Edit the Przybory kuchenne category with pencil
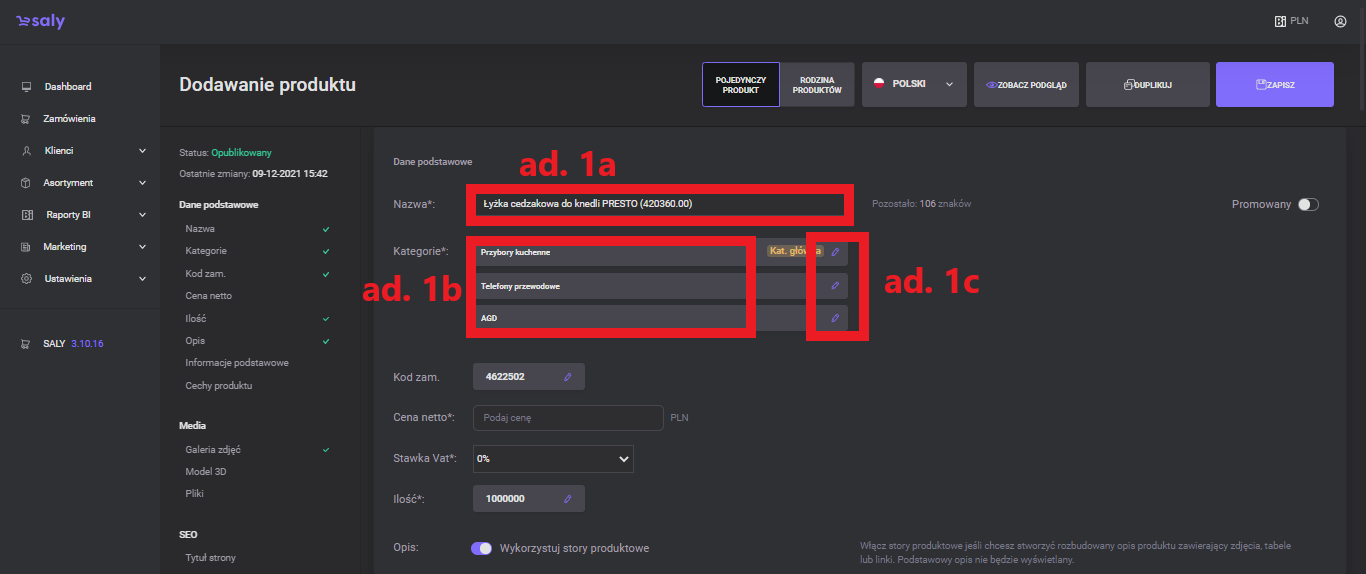 (835, 252)
